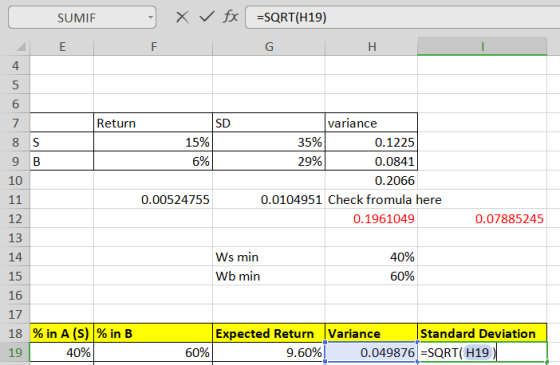Select row 11 header
Screen dimensions: 560x365
coord(15,200)
